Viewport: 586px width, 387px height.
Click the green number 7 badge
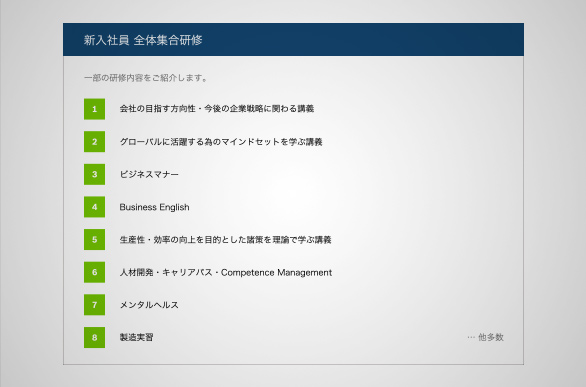click(94, 305)
